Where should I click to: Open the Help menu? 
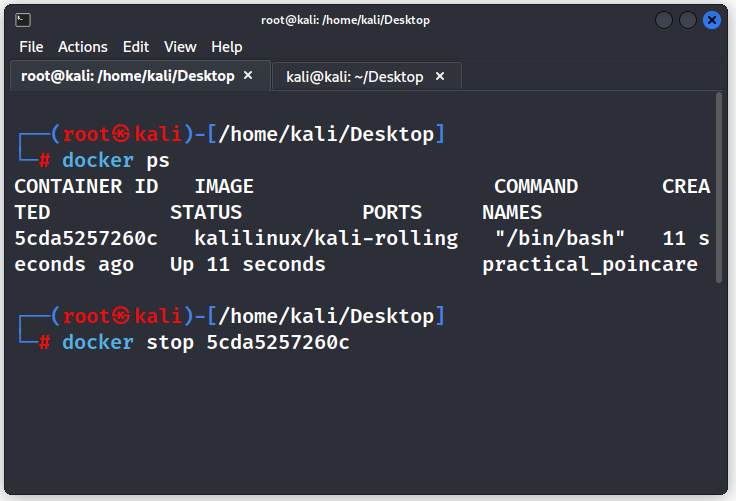[x=227, y=47]
